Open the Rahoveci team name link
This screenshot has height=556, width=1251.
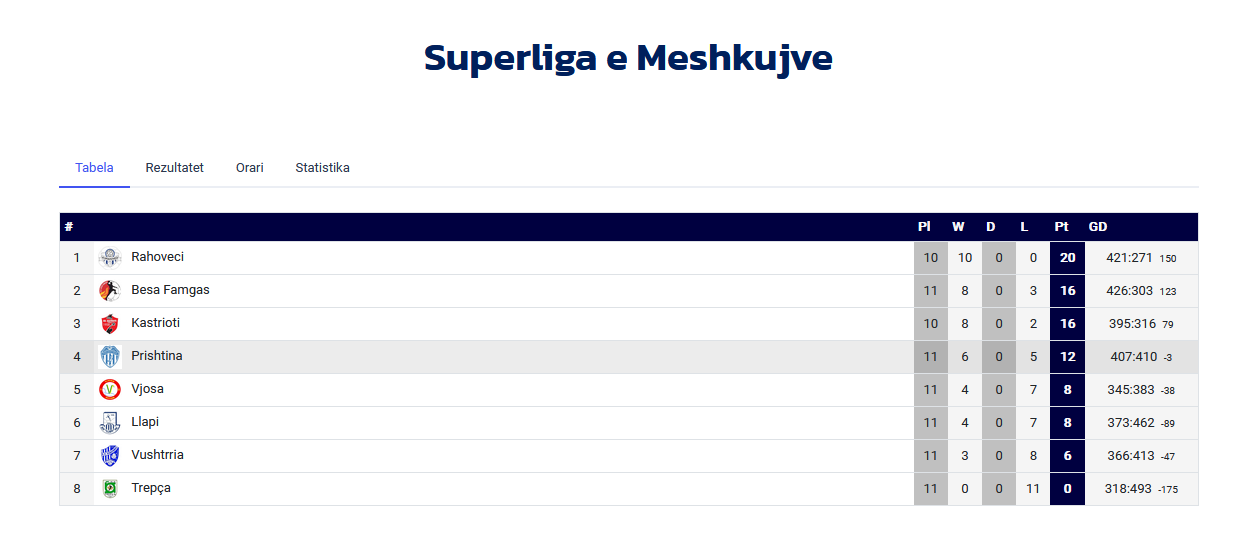point(158,257)
